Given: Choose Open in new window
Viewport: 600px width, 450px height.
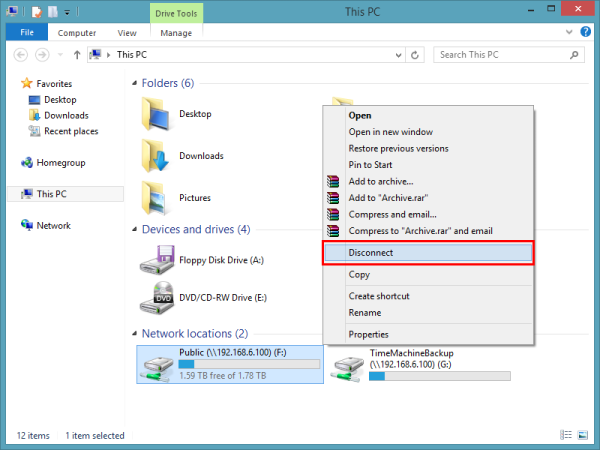Looking at the screenshot, I should click(428, 132).
